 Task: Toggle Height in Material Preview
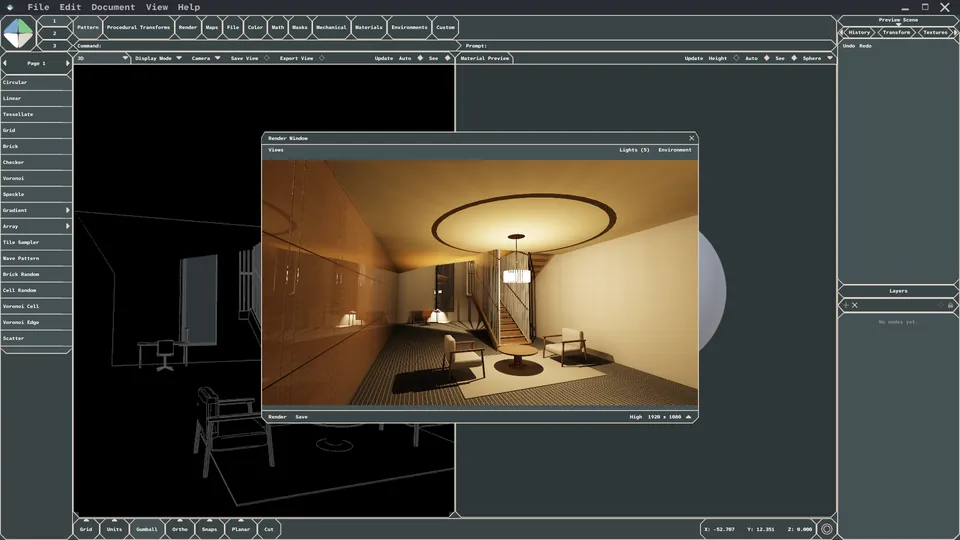pos(736,58)
